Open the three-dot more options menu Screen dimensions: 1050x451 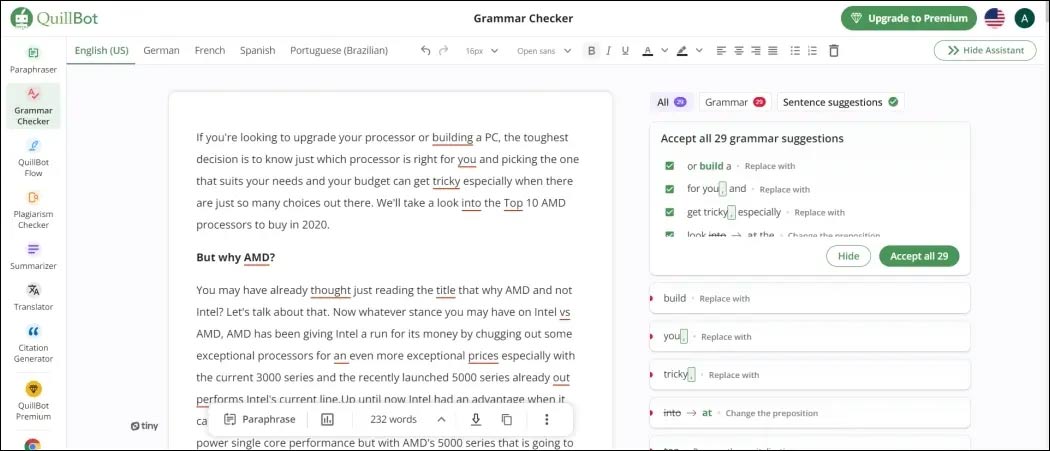546,420
